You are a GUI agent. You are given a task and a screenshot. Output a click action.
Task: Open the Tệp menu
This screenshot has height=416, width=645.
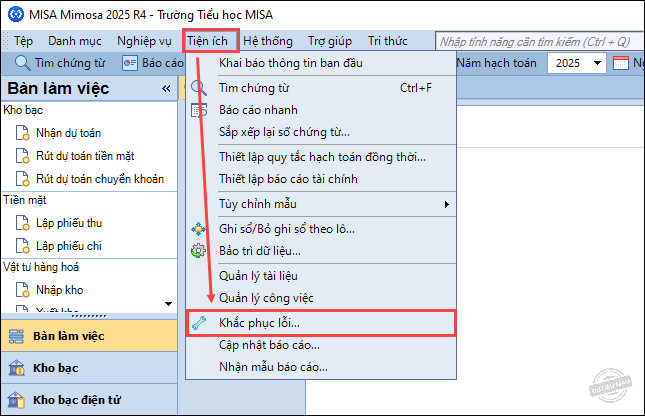click(23, 41)
